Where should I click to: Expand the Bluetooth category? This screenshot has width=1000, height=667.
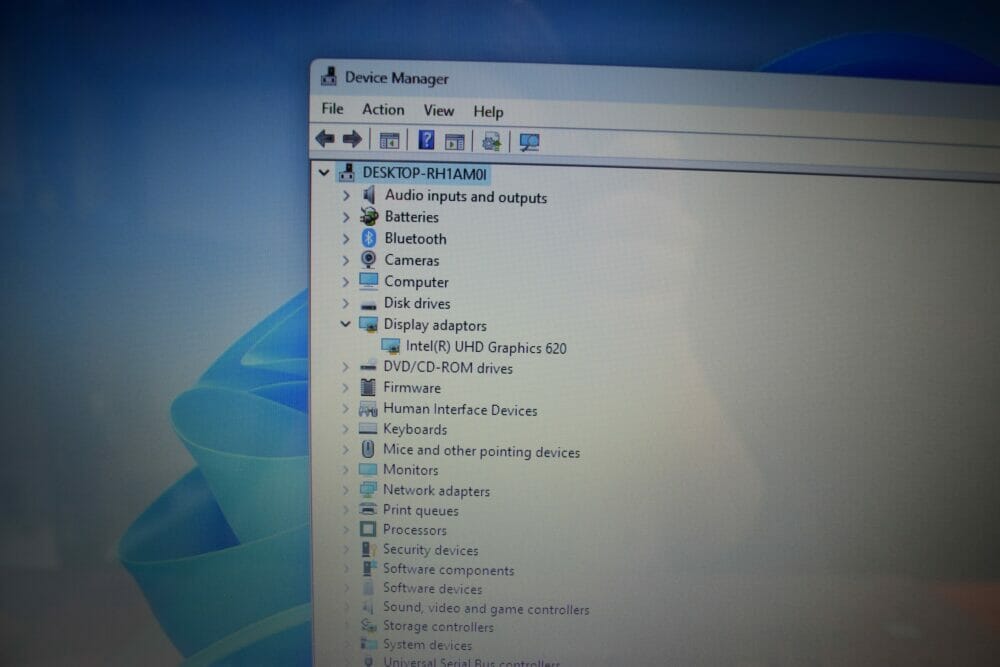click(346, 238)
